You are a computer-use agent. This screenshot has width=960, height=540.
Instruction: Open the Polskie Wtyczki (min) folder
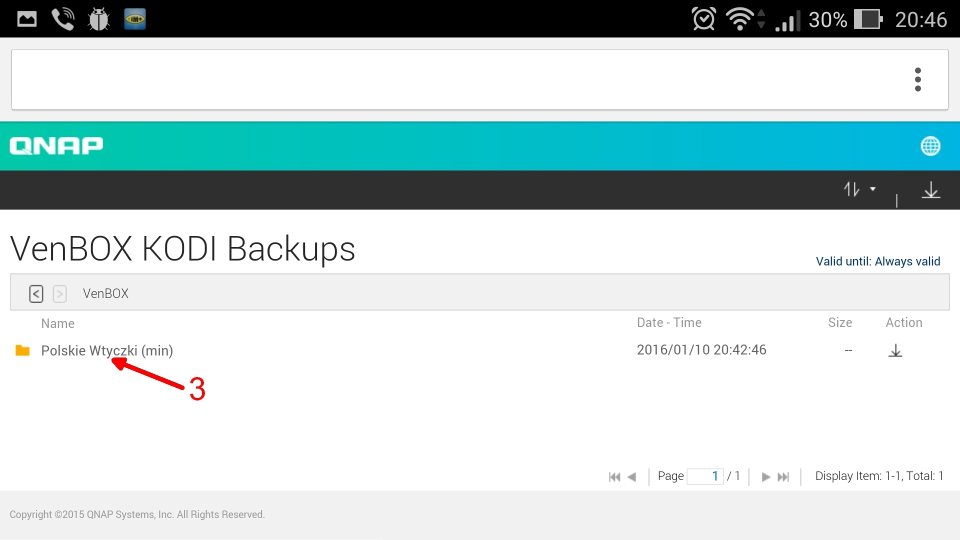pos(107,351)
